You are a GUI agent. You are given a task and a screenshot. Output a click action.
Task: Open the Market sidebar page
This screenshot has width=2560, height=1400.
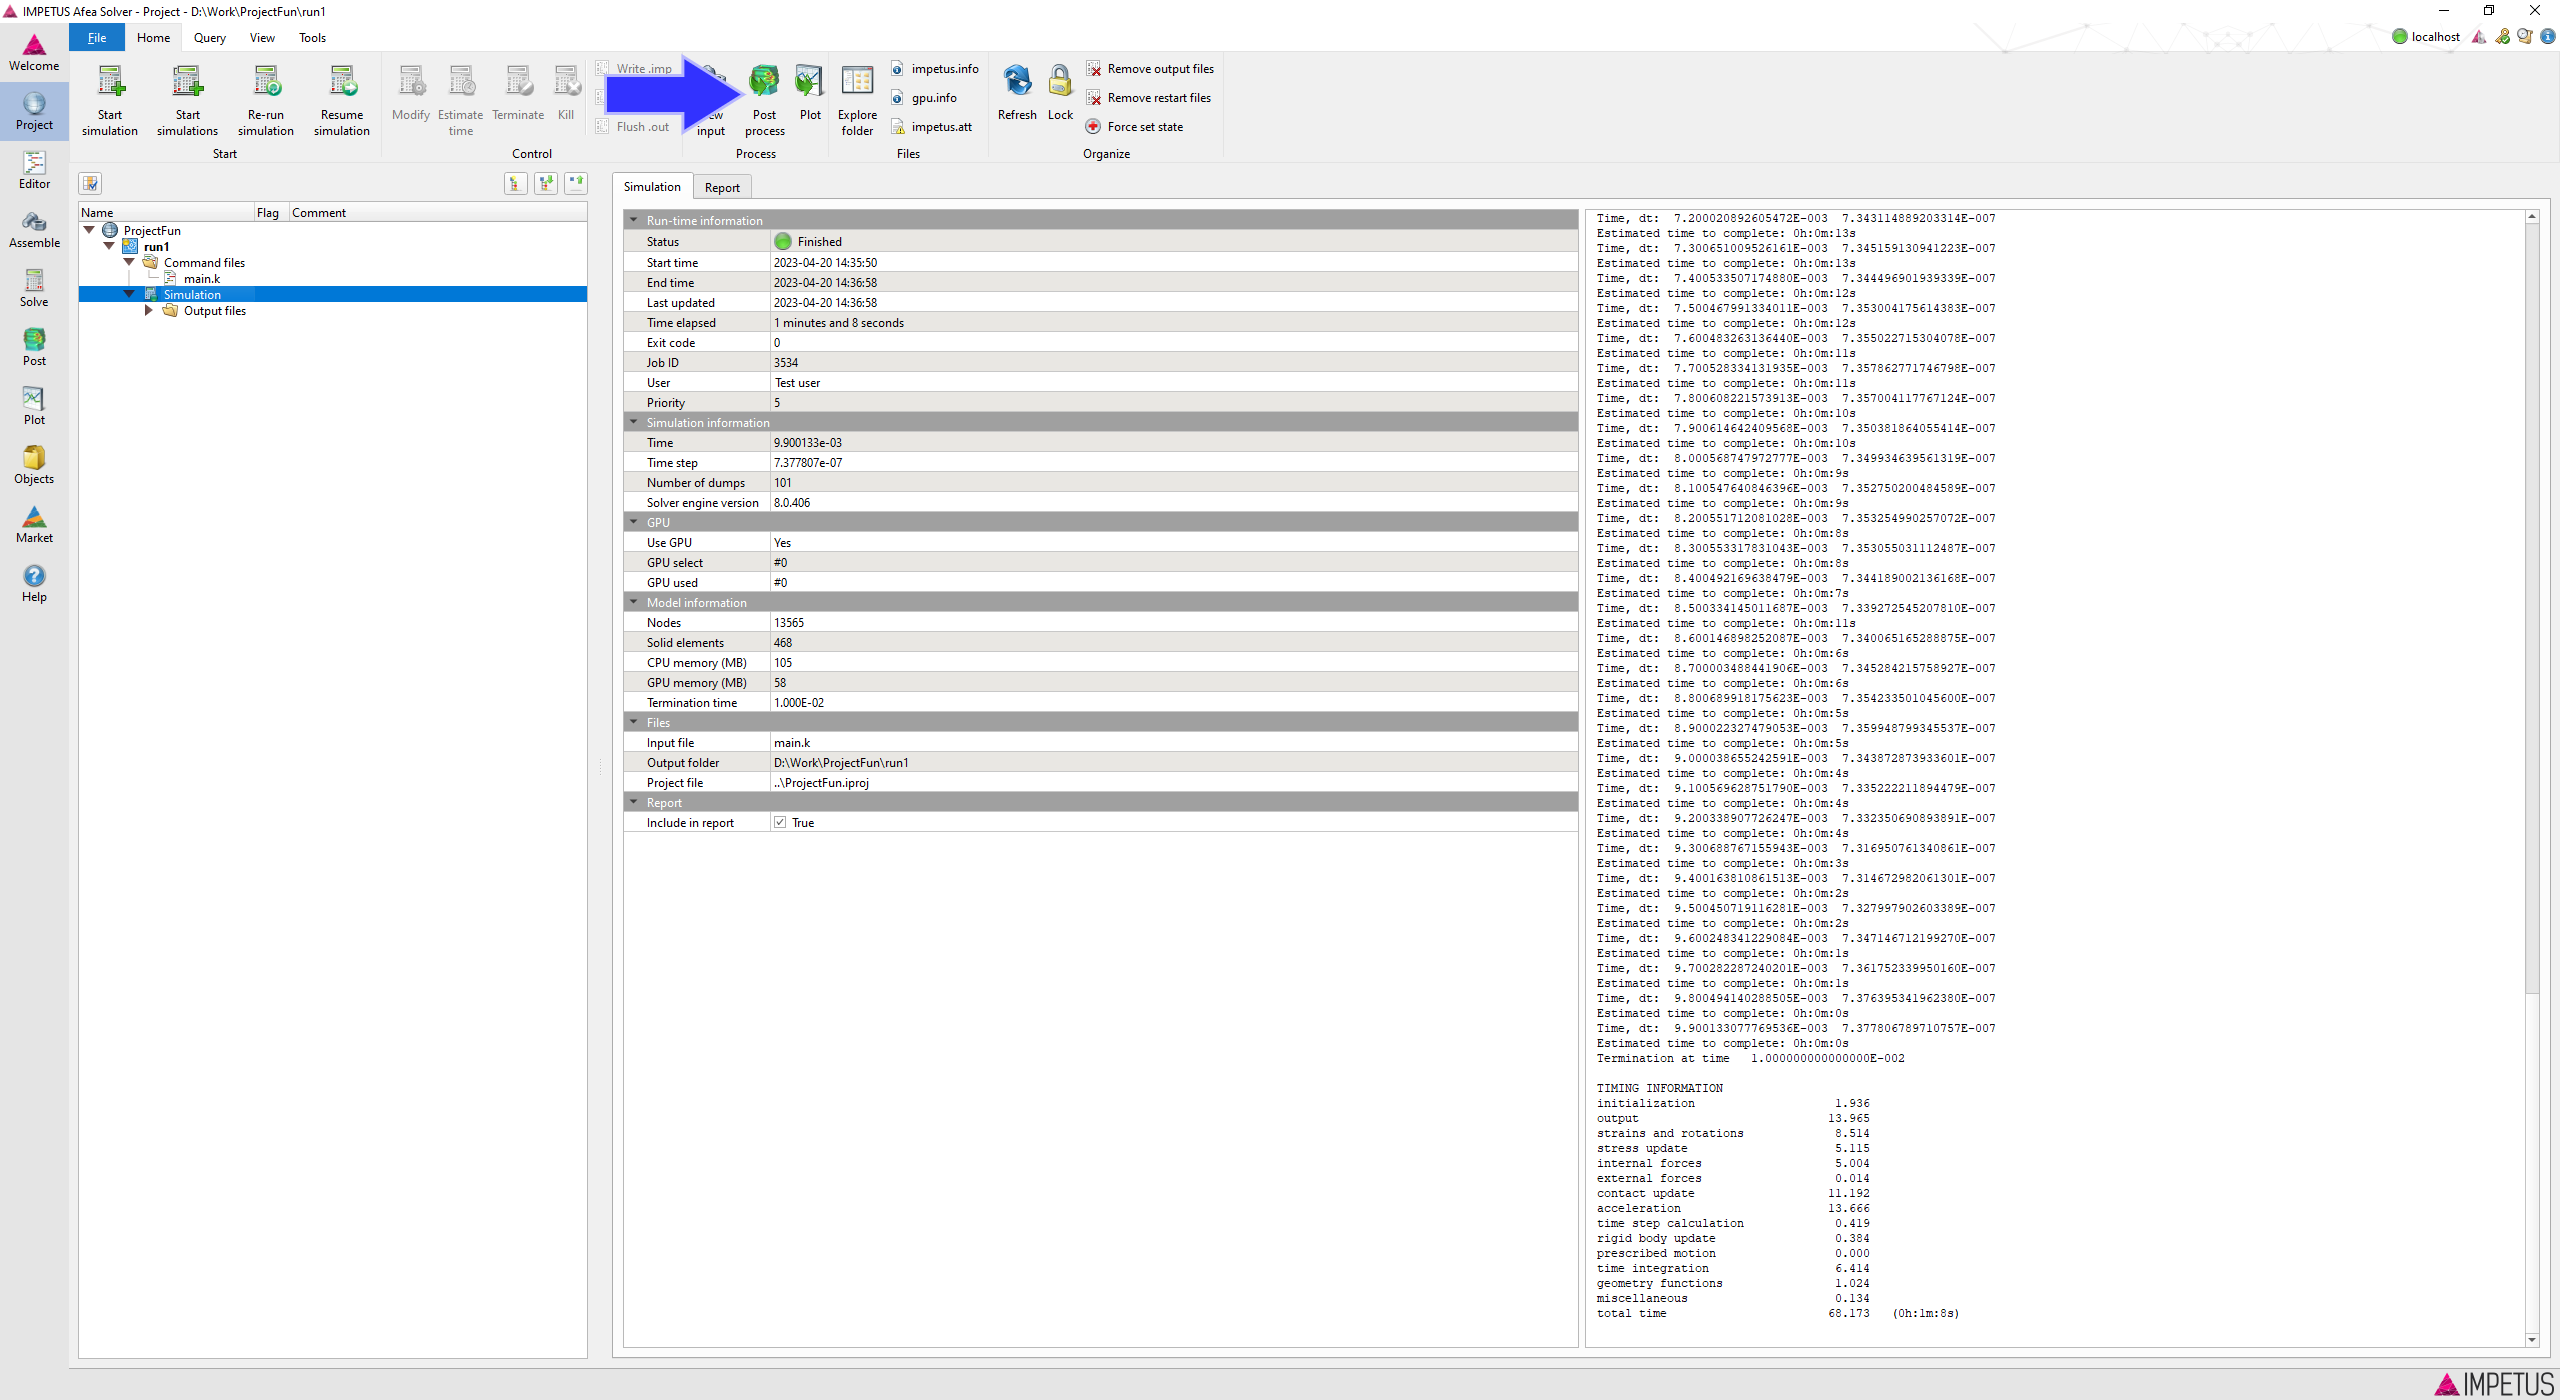coord(34,525)
